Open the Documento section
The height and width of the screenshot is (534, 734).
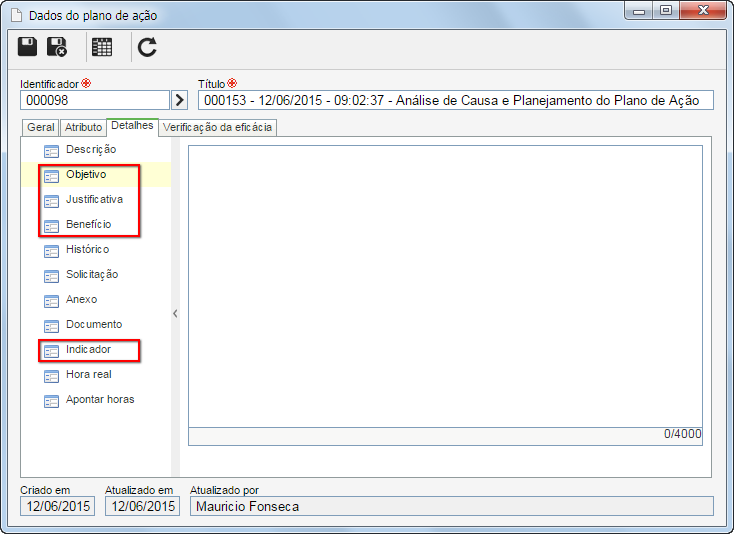[x=94, y=324]
